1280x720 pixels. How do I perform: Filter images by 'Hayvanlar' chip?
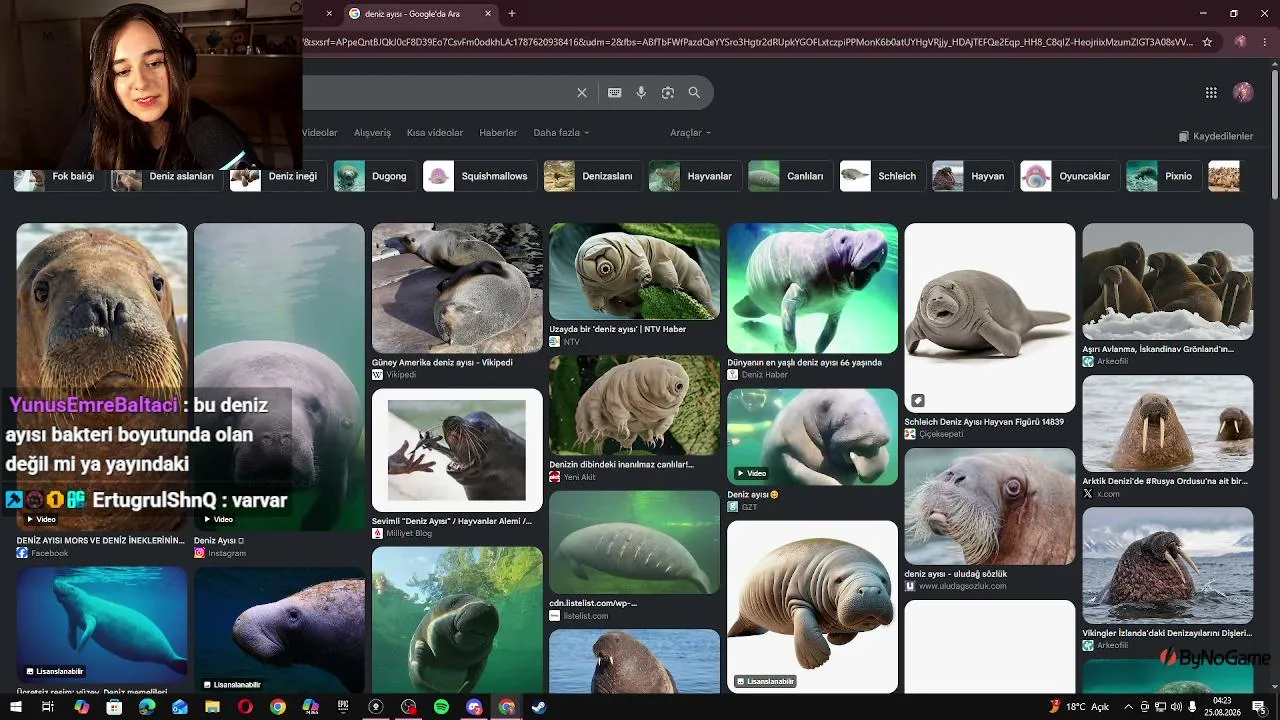pos(695,176)
